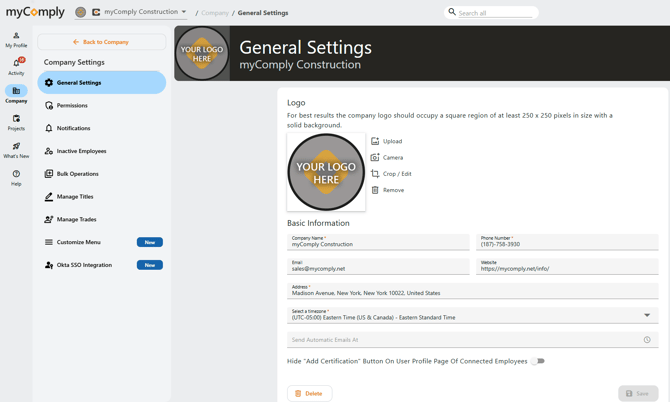670x402 pixels.
Task: Click the Company Name field
Action: point(378,242)
